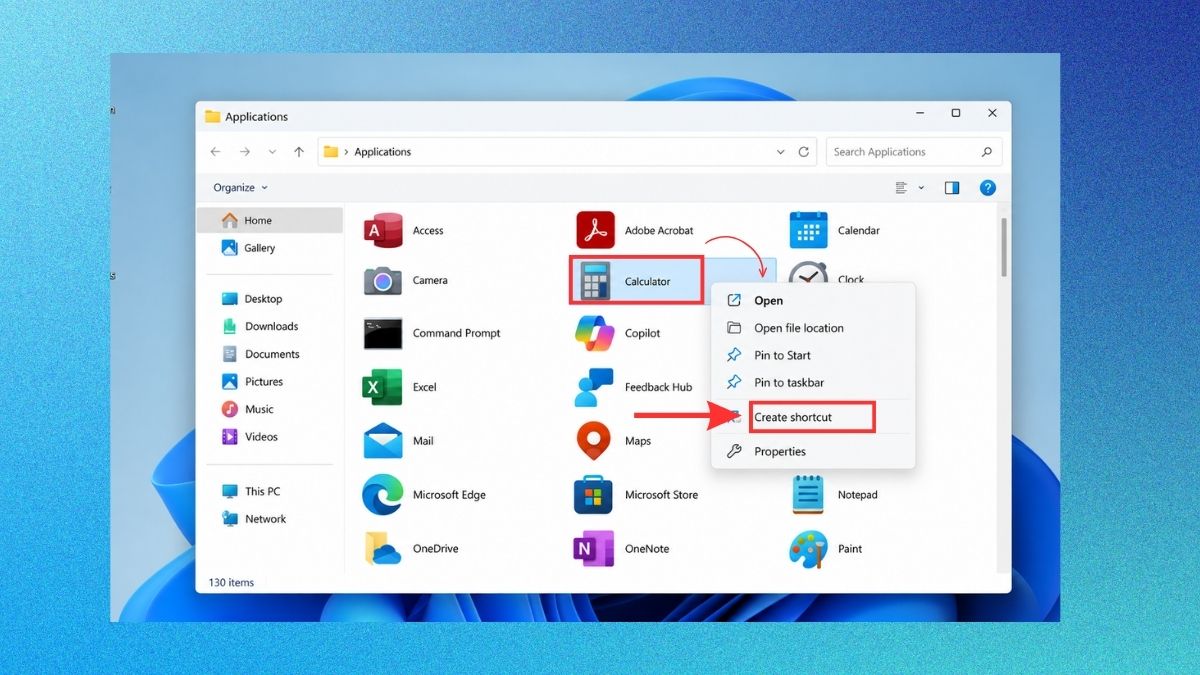Toggle the preview pane icon
This screenshot has height=675, width=1200.
click(x=952, y=187)
